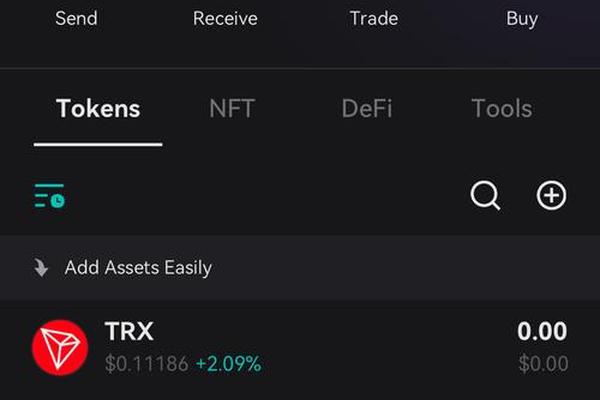Click the $0.00 fiat value of TRX
This screenshot has height=400, width=600.
click(x=543, y=364)
